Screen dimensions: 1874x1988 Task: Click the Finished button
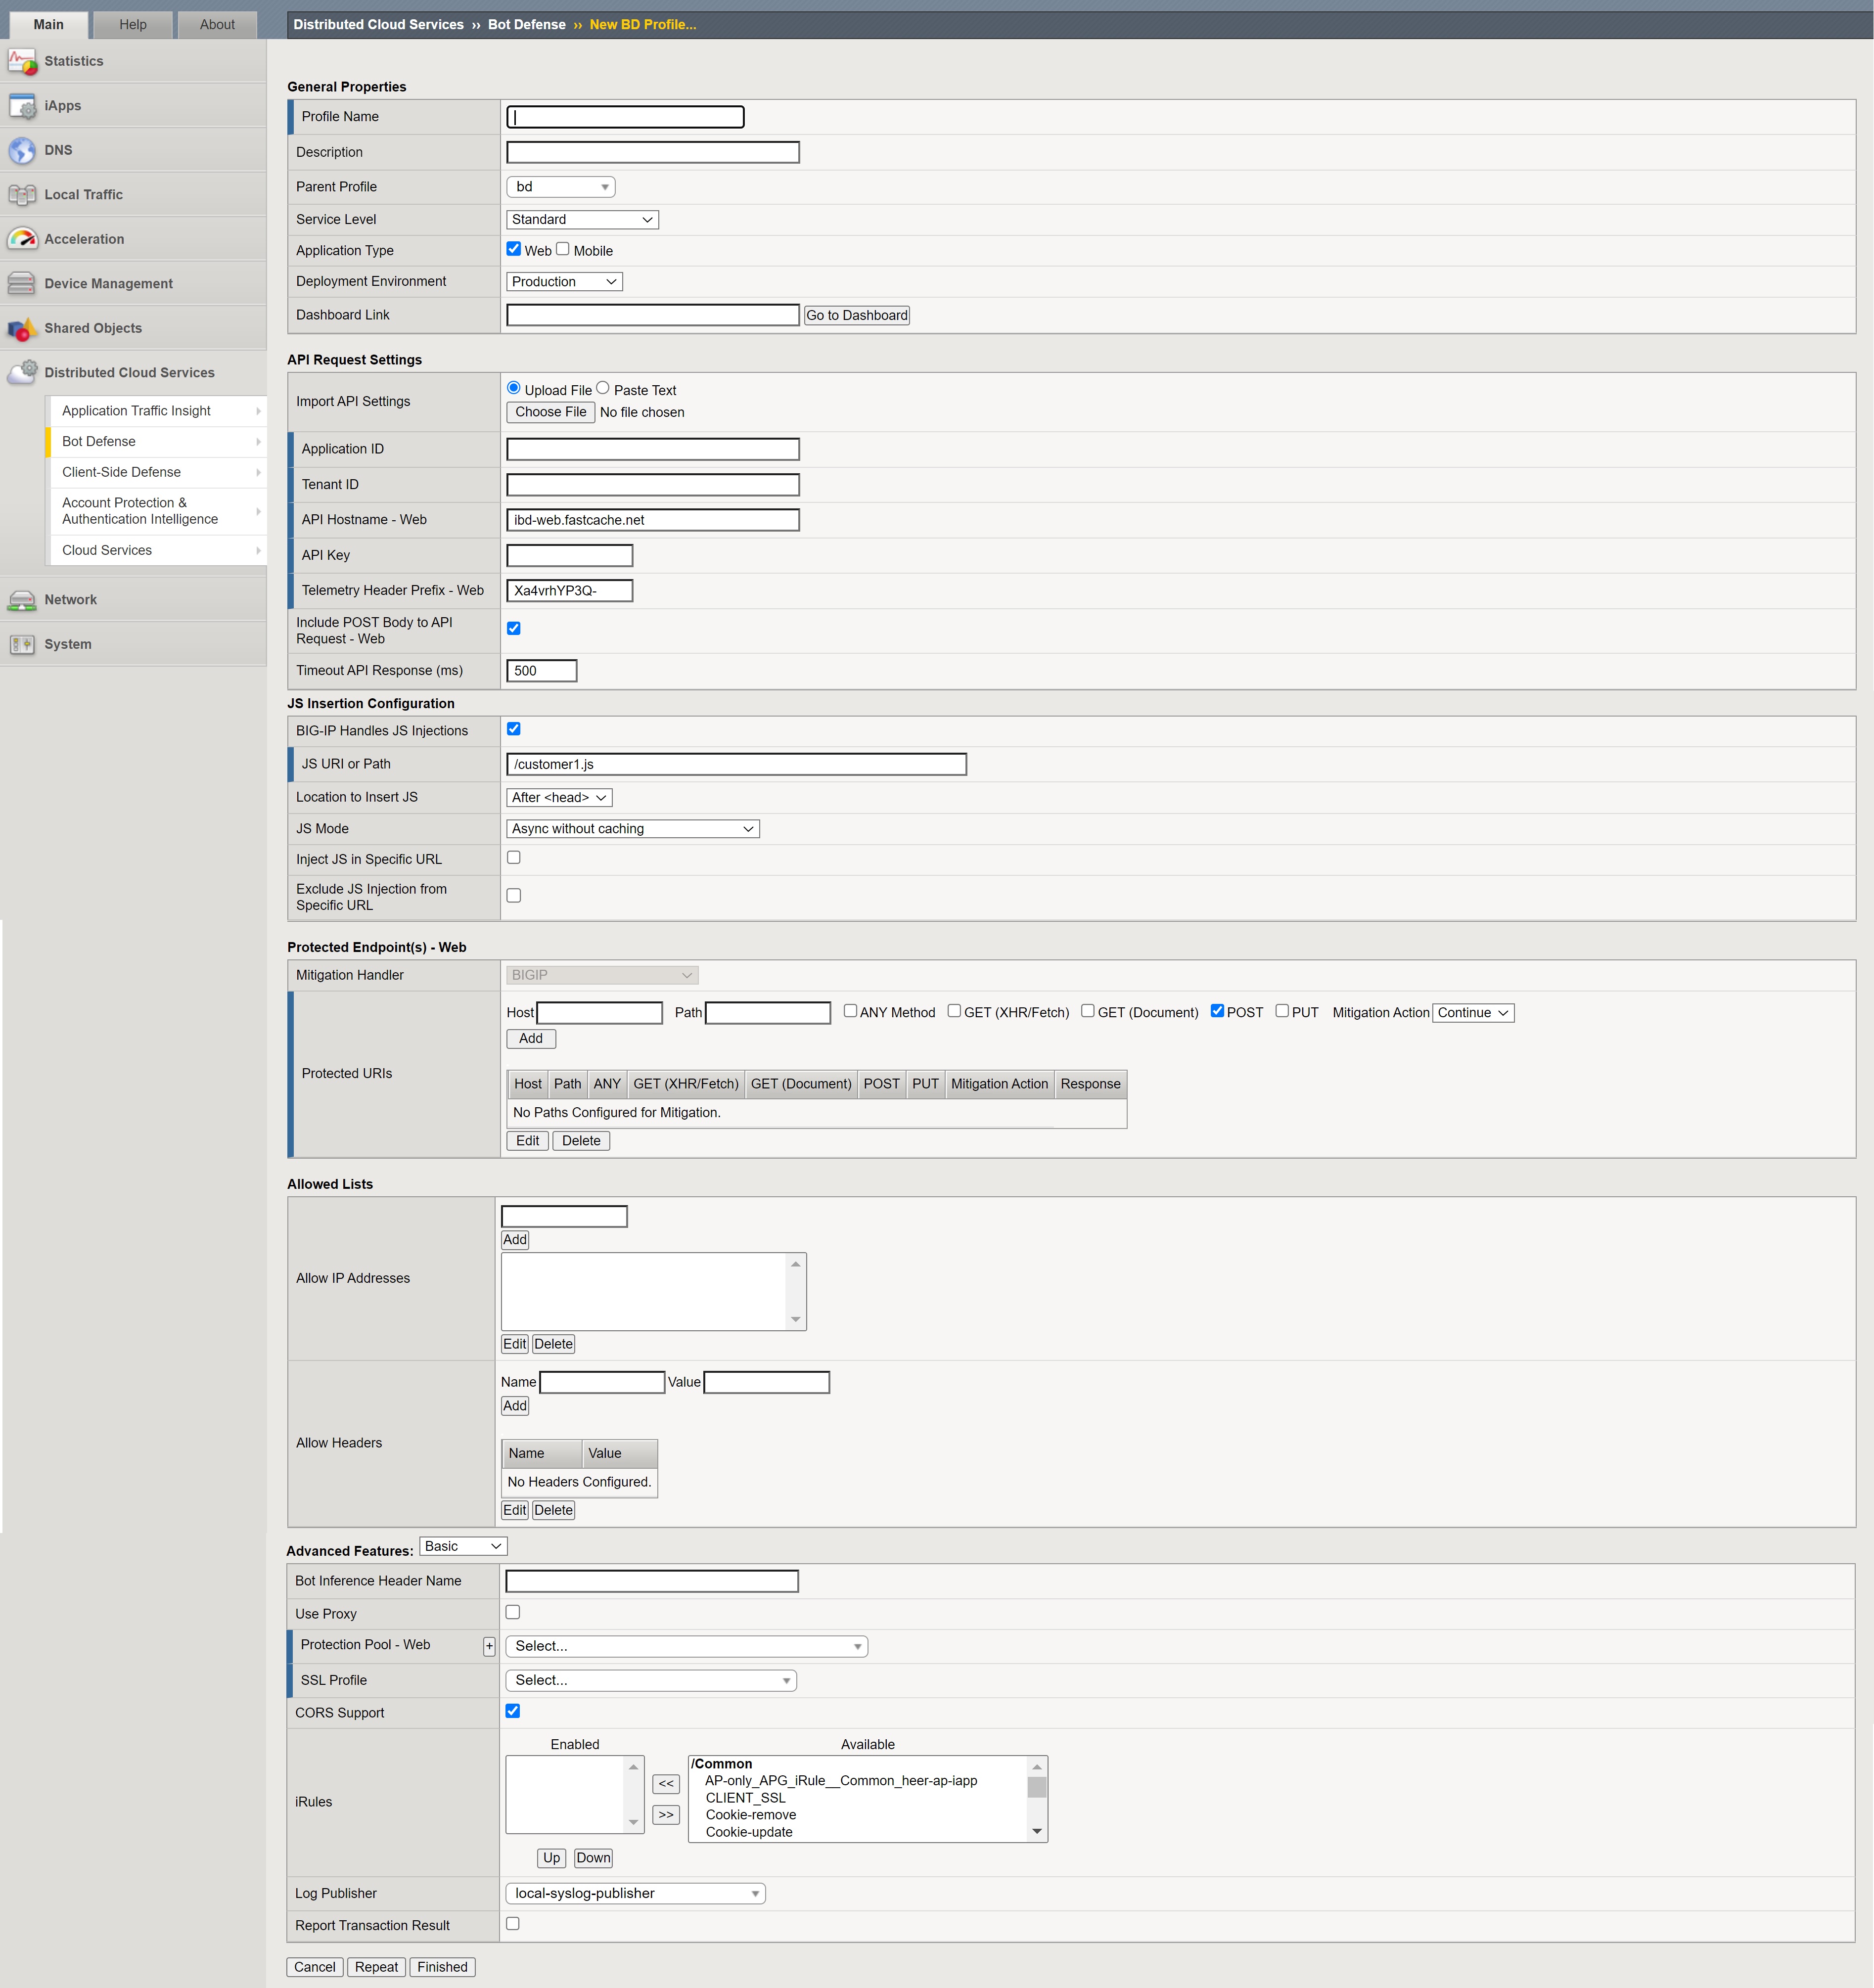coord(442,1967)
